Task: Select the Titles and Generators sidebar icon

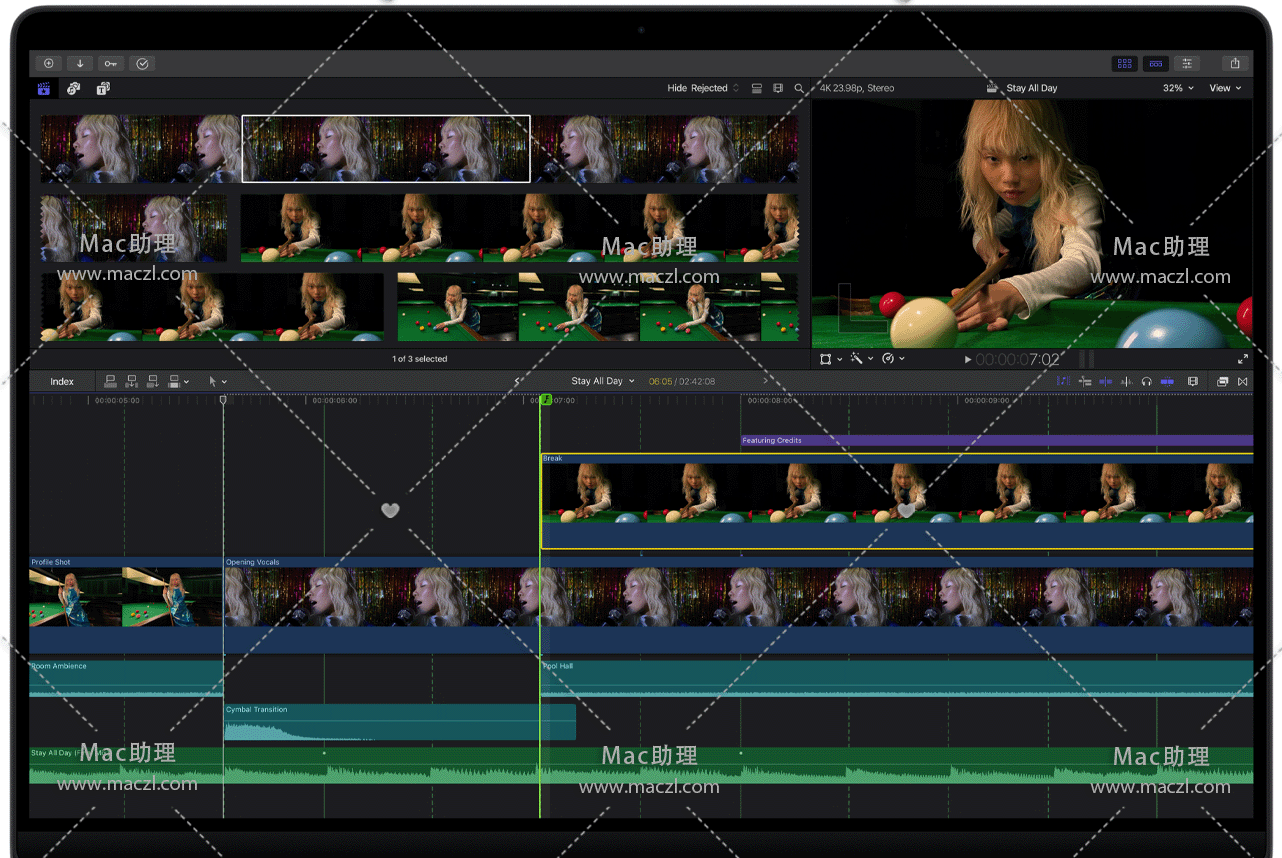Action: [x=103, y=89]
